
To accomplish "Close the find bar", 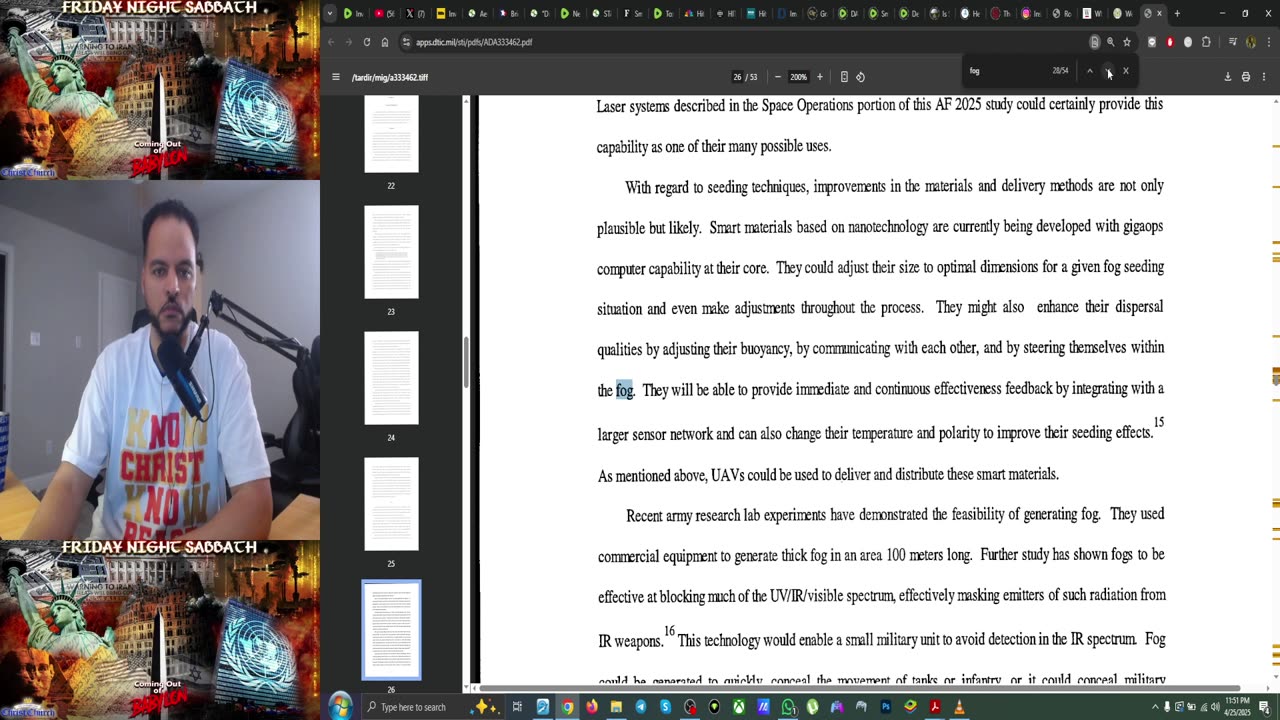I will (1125, 71).
